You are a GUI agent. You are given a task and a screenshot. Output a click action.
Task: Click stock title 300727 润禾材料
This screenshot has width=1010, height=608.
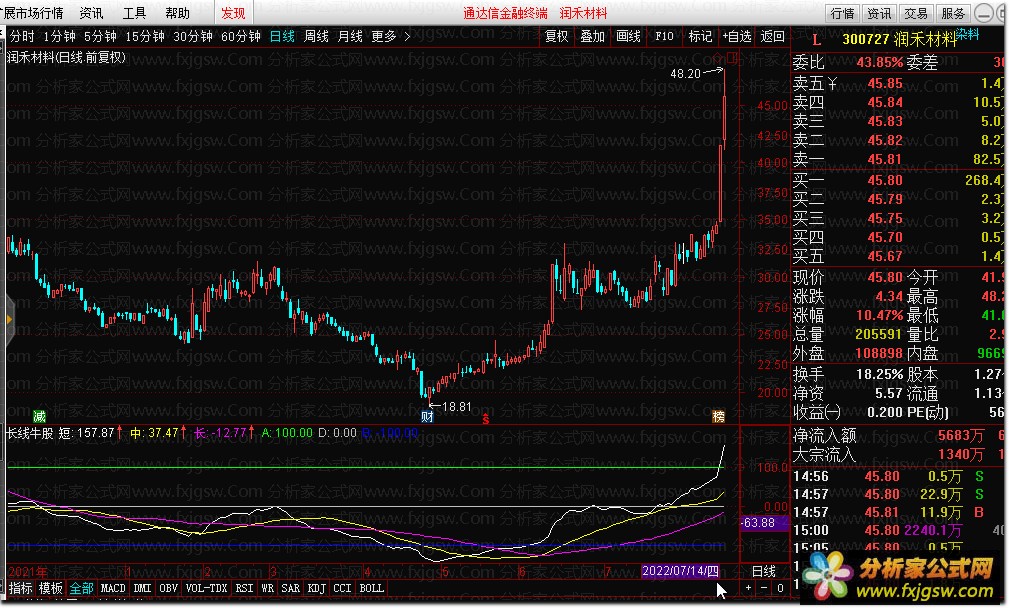coord(899,39)
